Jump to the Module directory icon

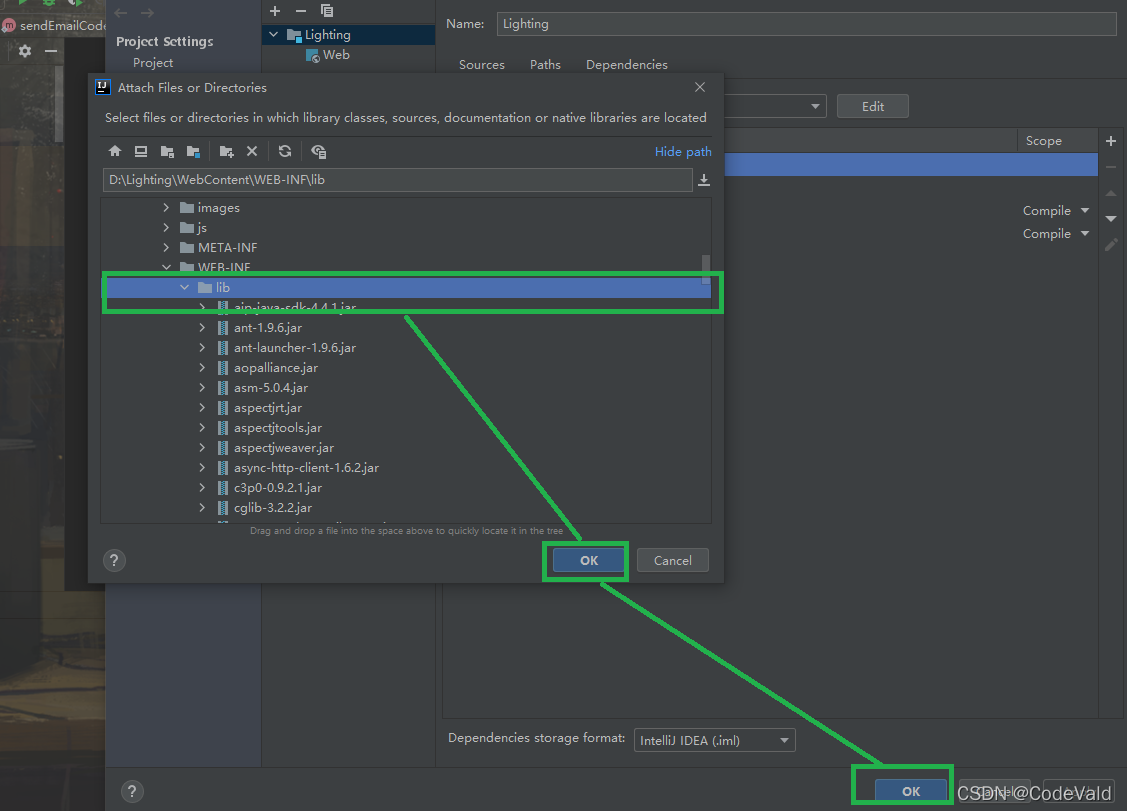[193, 151]
